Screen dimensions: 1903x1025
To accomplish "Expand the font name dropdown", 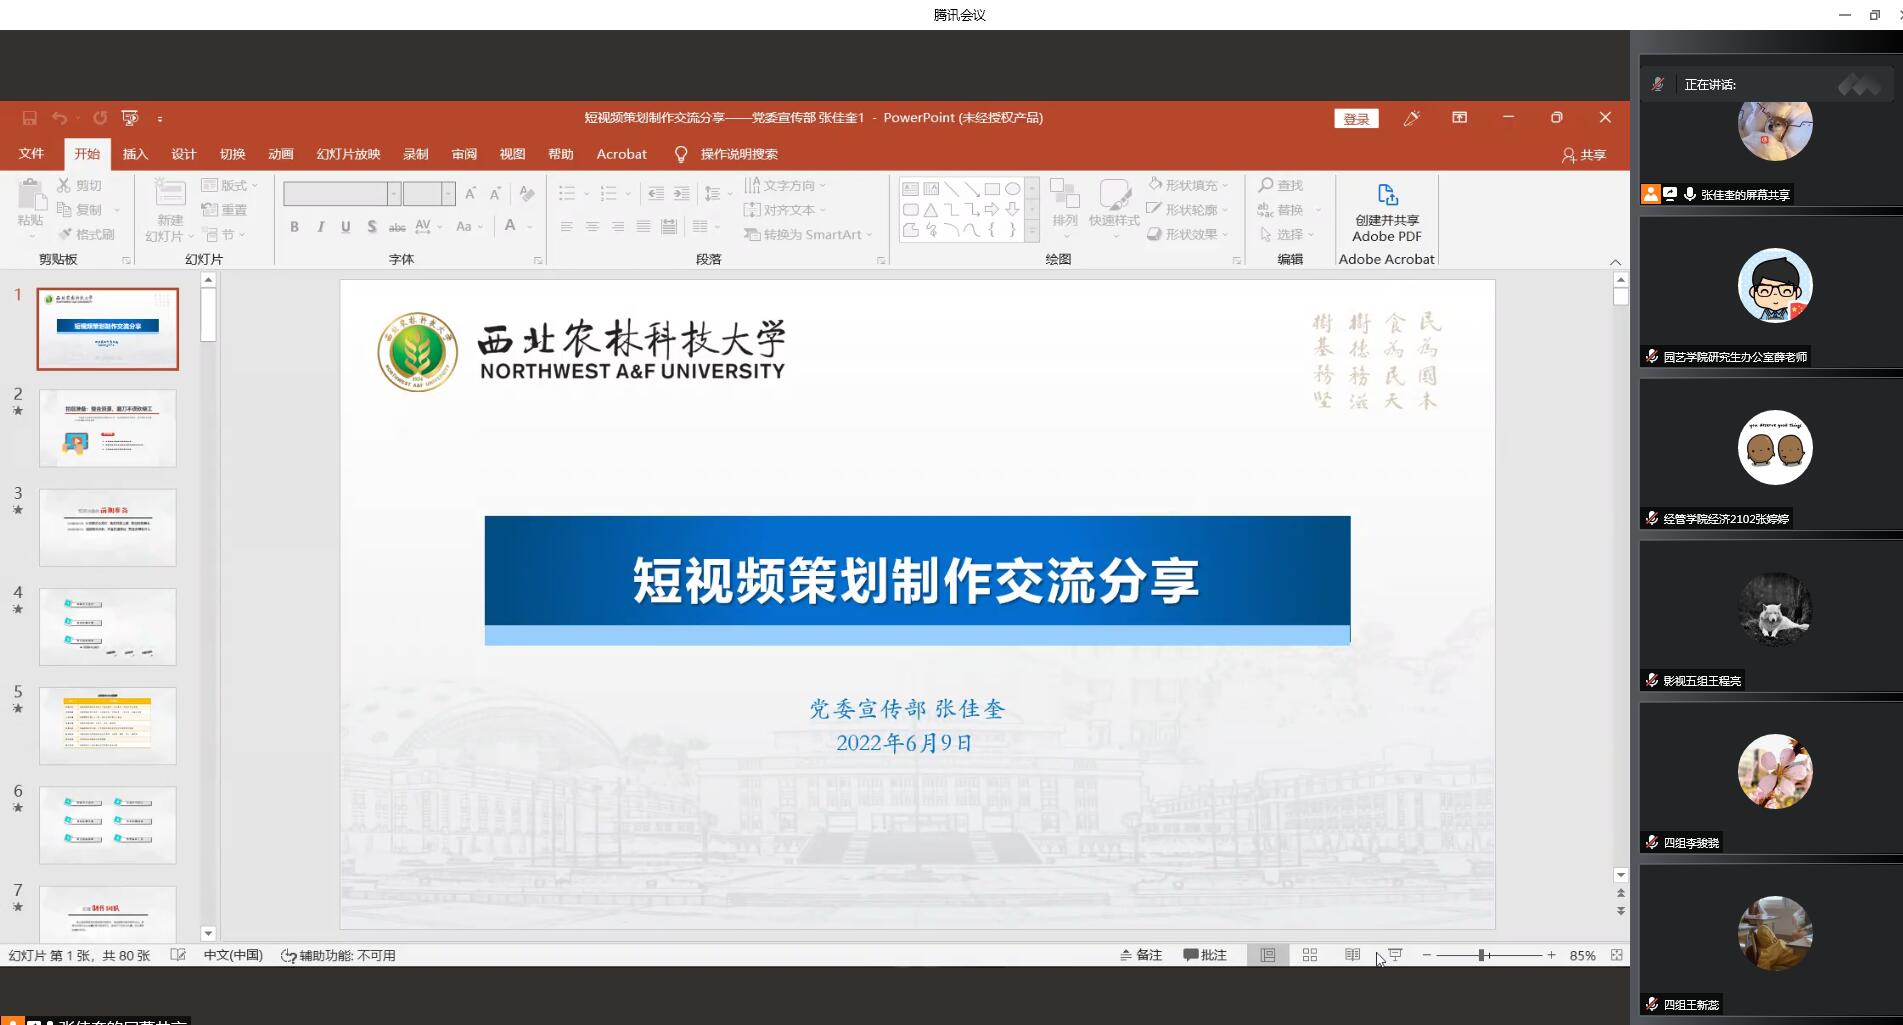I will [394, 194].
